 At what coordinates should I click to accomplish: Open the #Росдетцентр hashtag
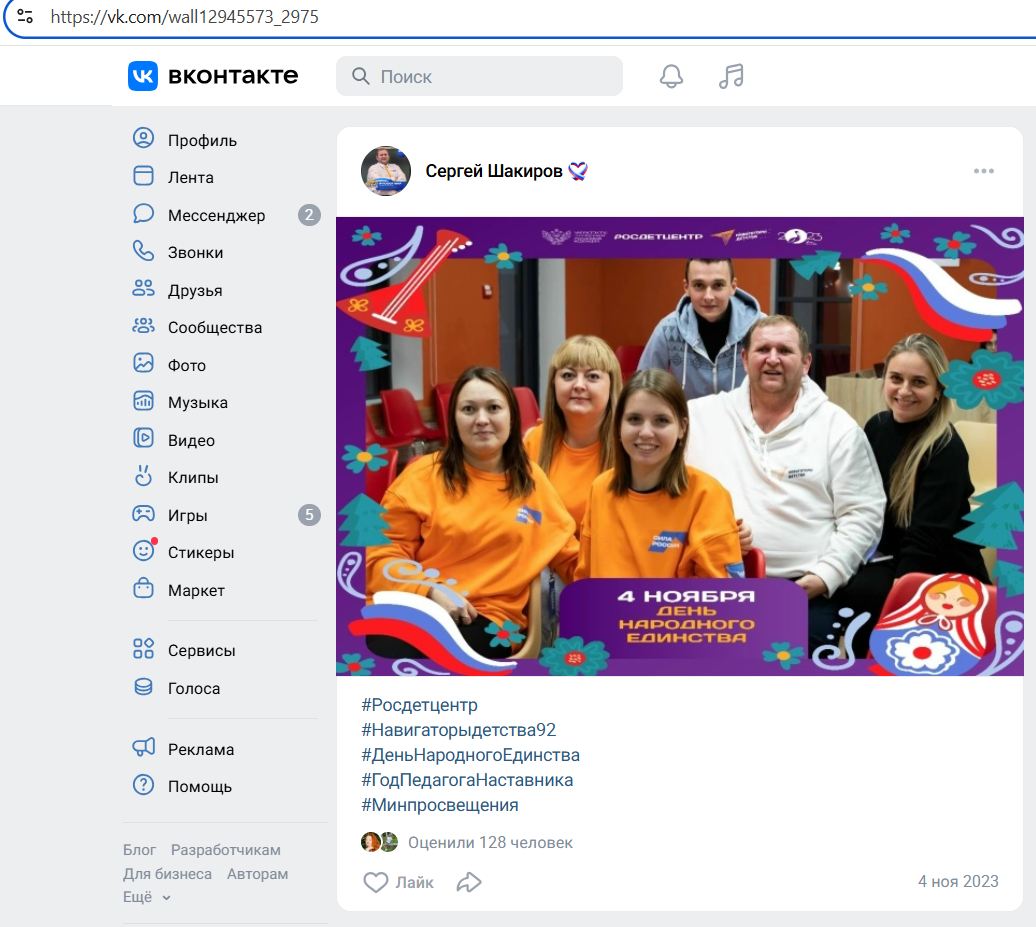click(x=420, y=705)
